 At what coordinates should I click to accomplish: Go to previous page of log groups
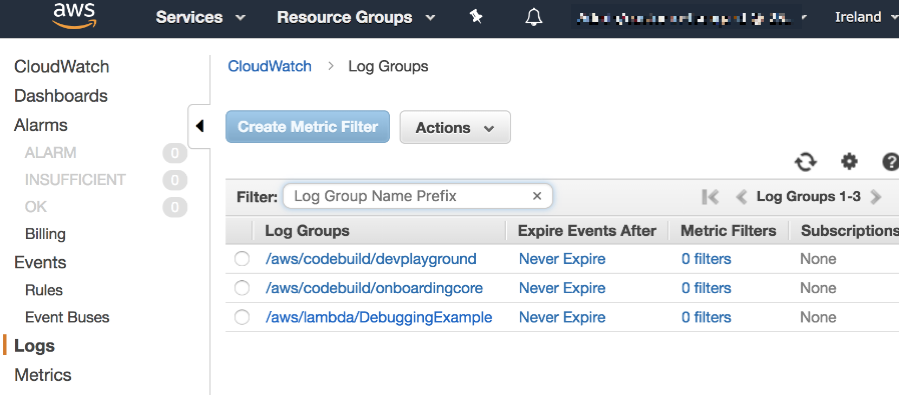point(741,197)
